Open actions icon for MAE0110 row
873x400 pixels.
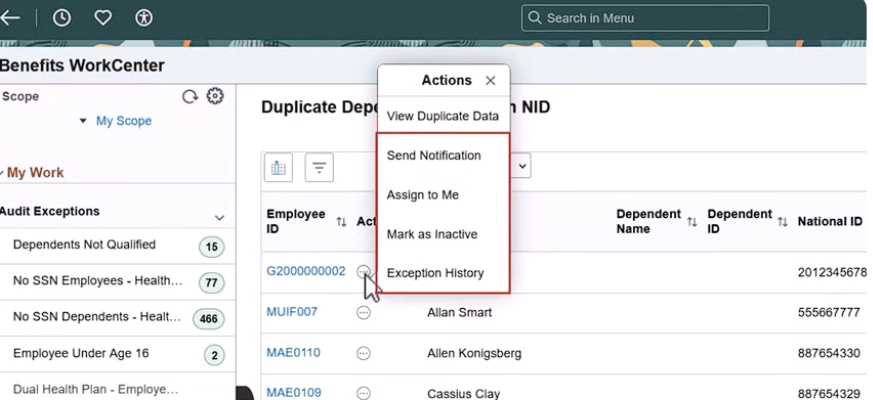[x=363, y=353]
